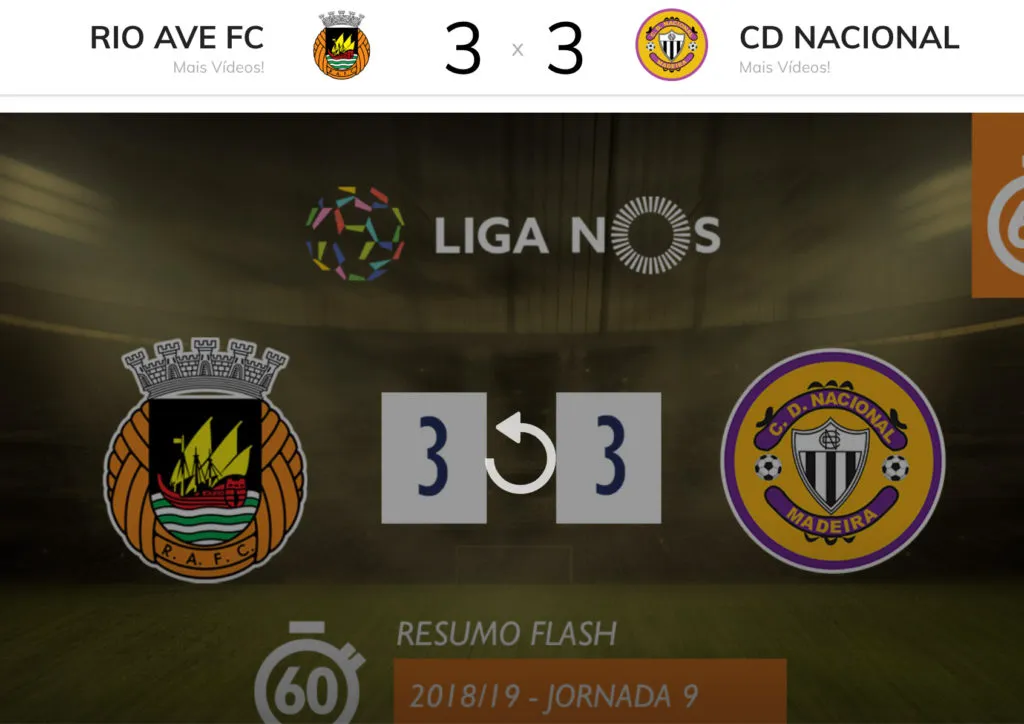
Task: Click the large CD Nacional Madeira badge
Action: (833, 460)
